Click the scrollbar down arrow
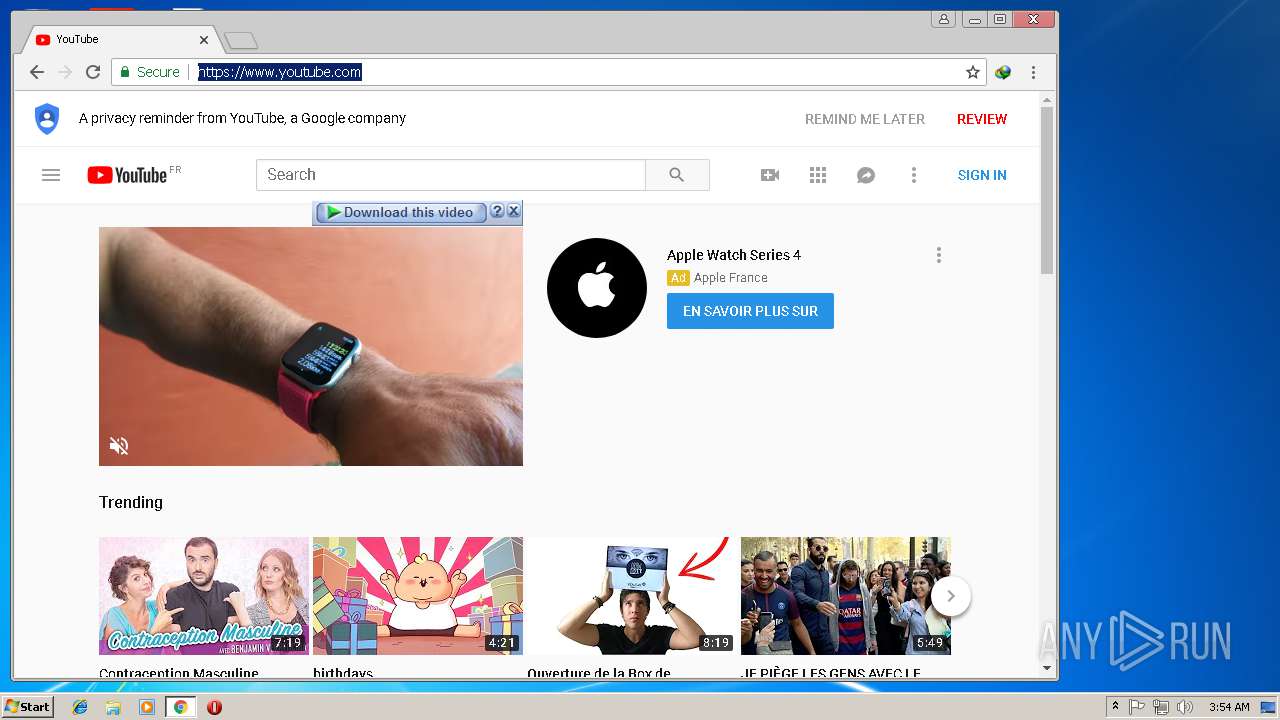The height and width of the screenshot is (720, 1280). point(1047,668)
